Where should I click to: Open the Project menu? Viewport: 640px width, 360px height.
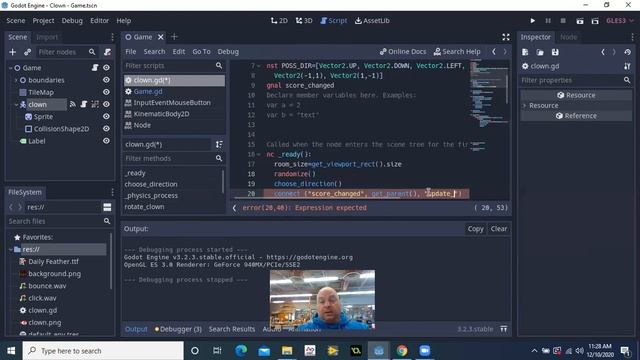[43, 20]
